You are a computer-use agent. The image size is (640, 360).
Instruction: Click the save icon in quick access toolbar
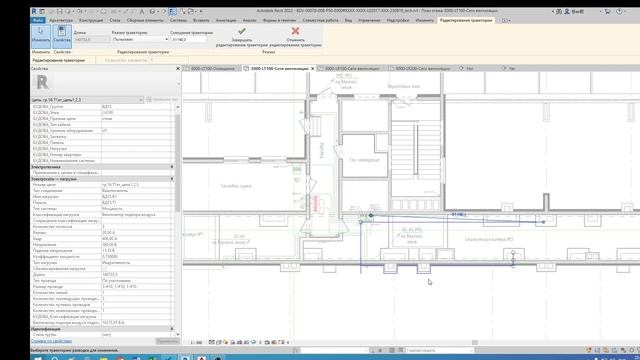point(60,11)
